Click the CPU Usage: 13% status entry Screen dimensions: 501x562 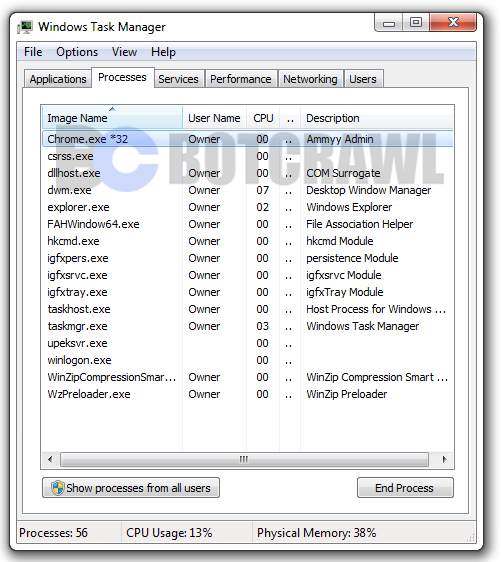pos(169,533)
